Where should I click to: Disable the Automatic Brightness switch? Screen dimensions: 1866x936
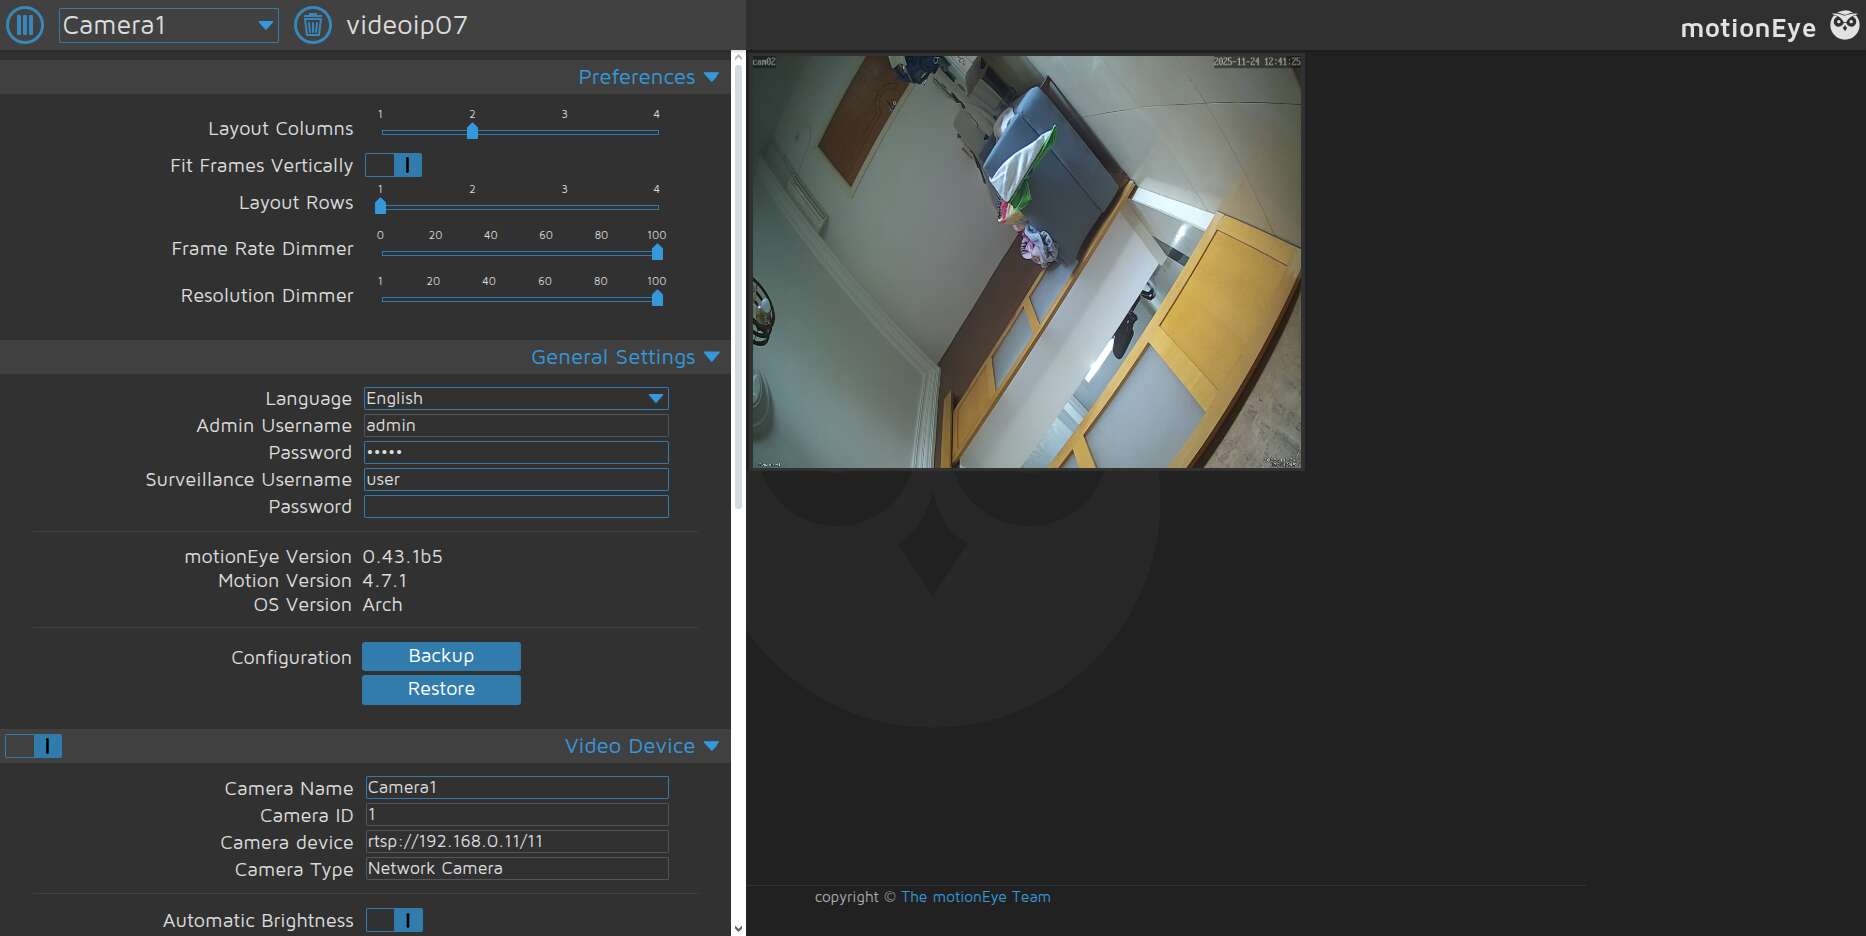coord(394,920)
